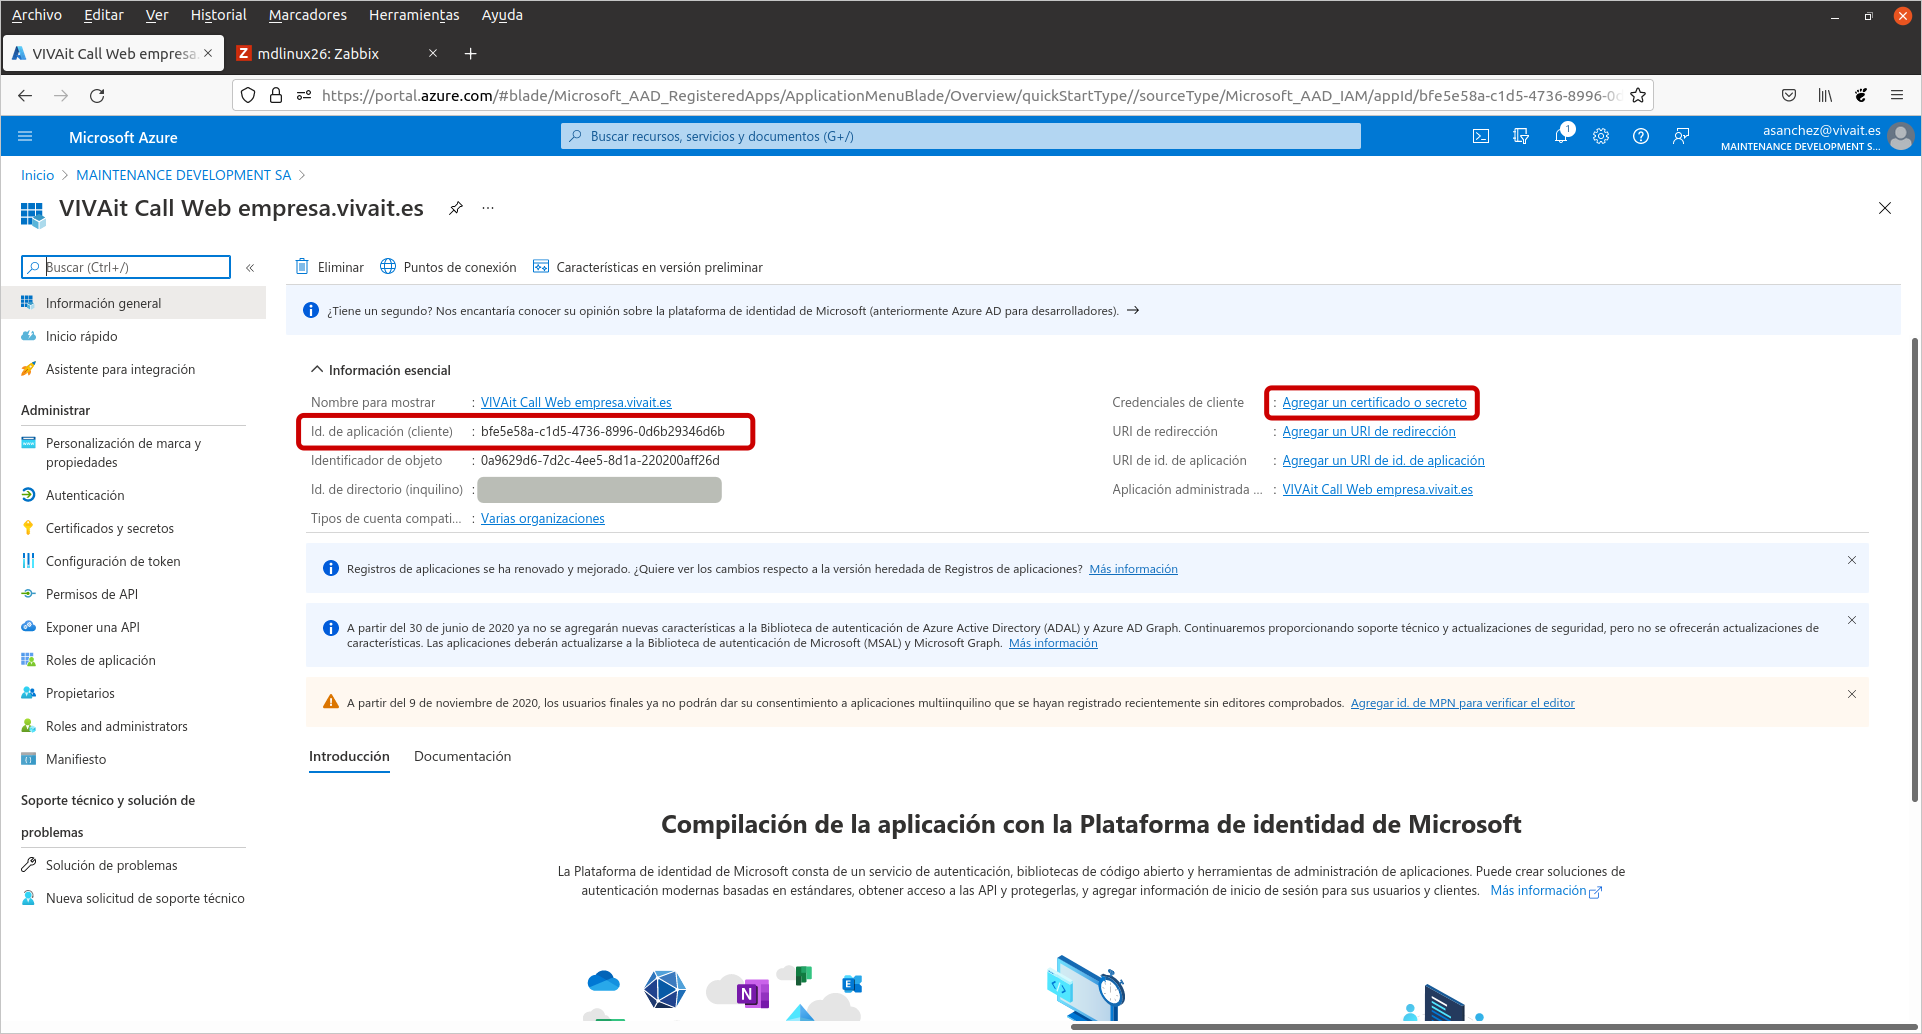
Task: Click Agregar un certificado o secreto link
Action: pyautogui.click(x=1374, y=402)
